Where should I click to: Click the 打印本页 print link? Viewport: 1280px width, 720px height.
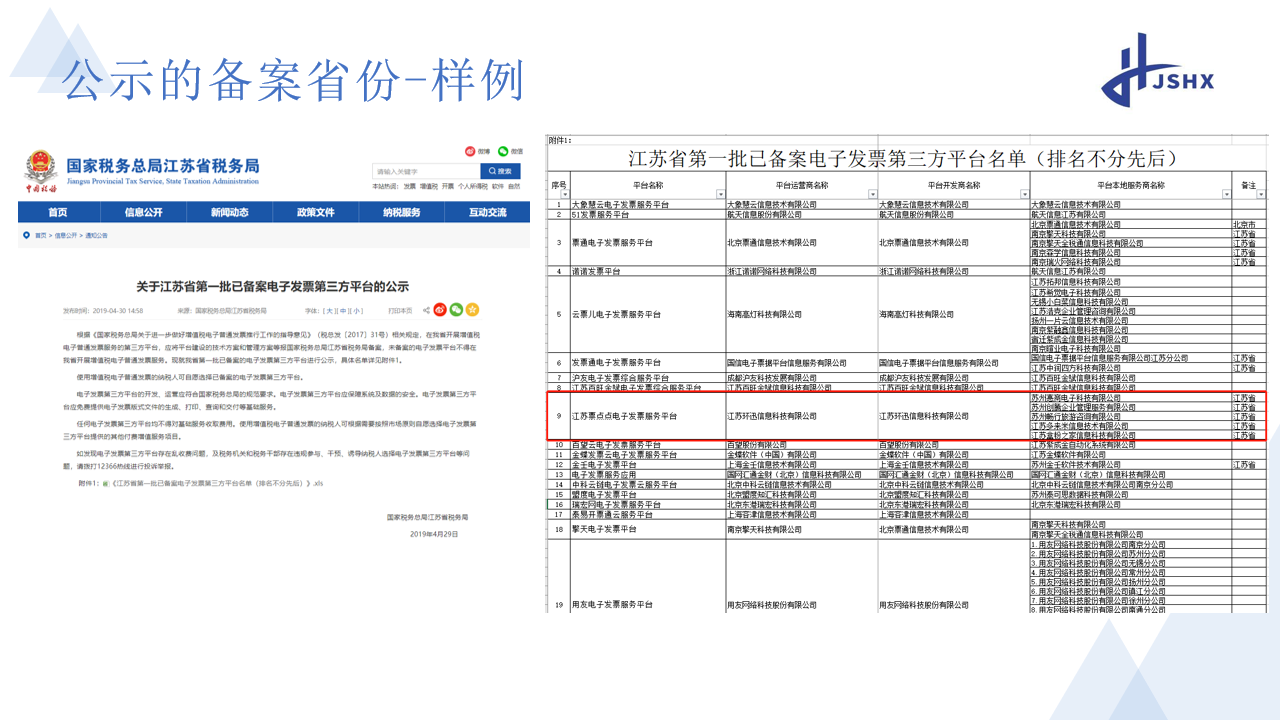point(400,310)
